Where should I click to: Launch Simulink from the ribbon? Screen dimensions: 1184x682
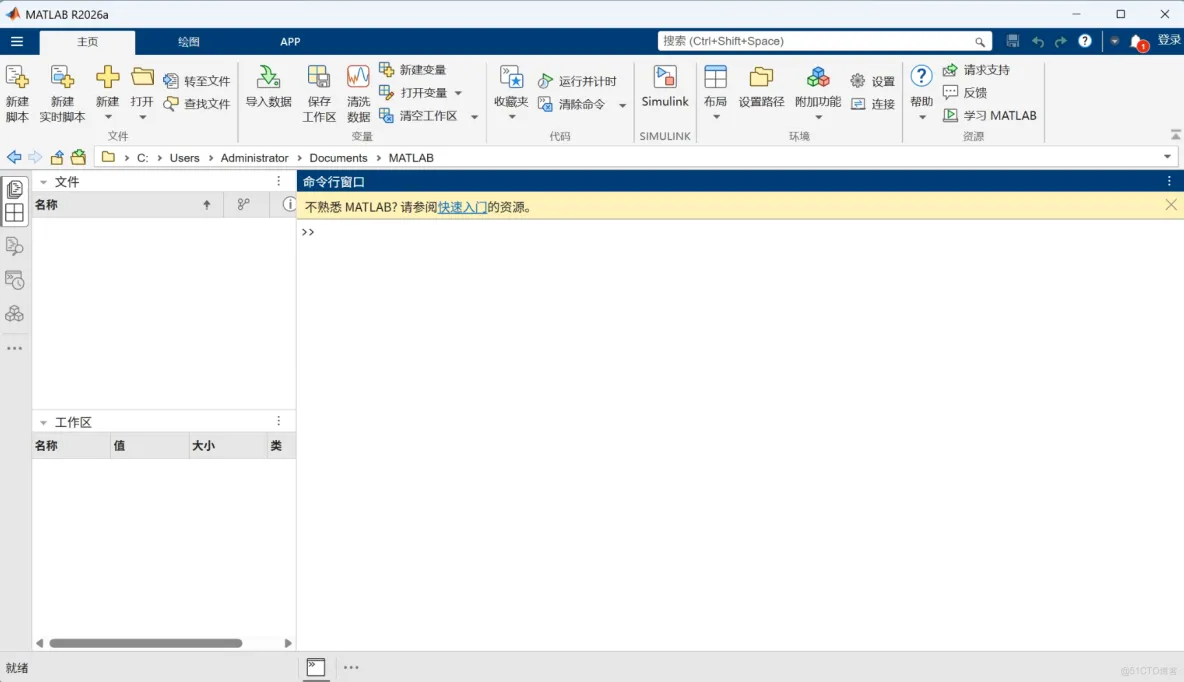pos(664,87)
